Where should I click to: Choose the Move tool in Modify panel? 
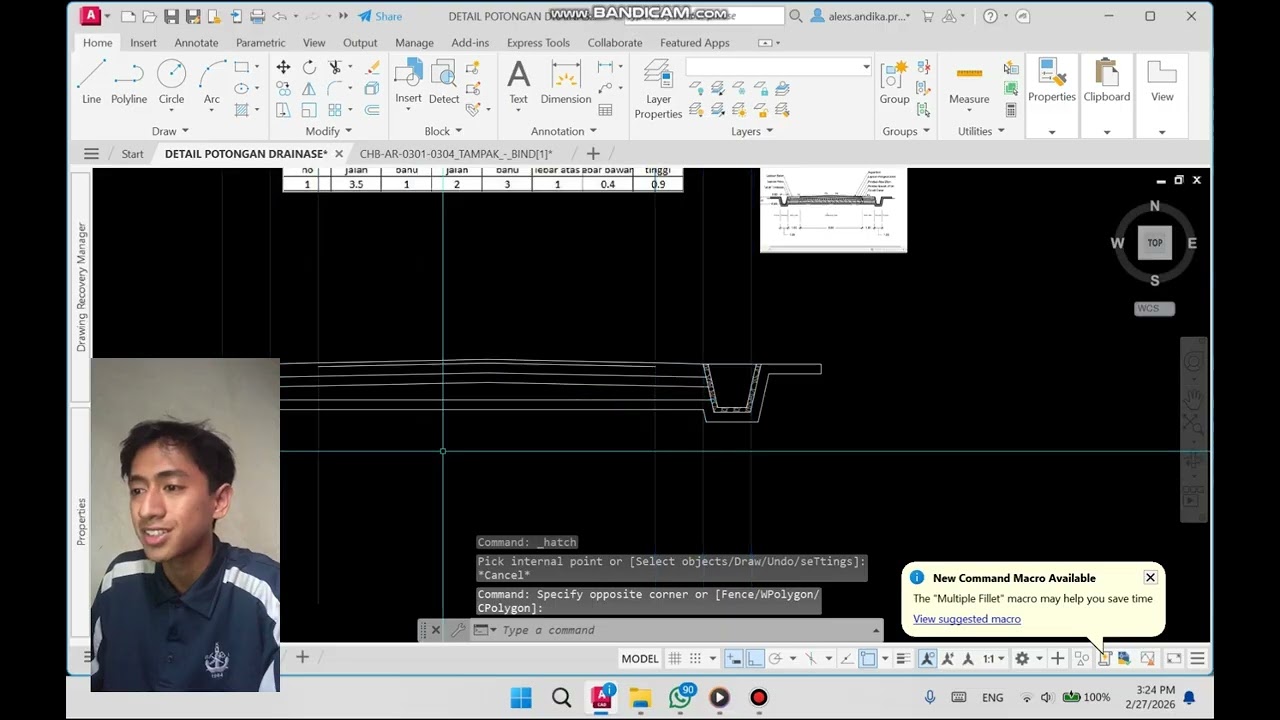(x=283, y=67)
